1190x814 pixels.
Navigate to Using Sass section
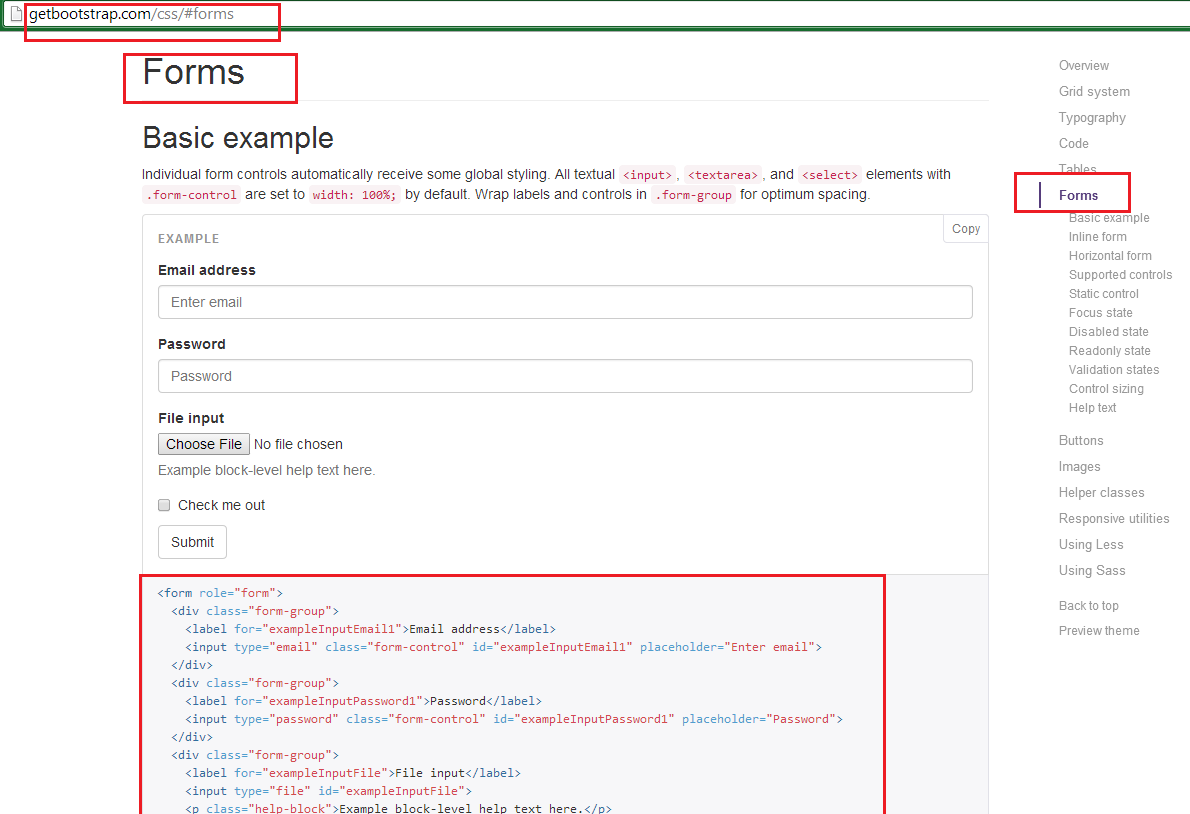pyautogui.click(x=1092, y=571)
